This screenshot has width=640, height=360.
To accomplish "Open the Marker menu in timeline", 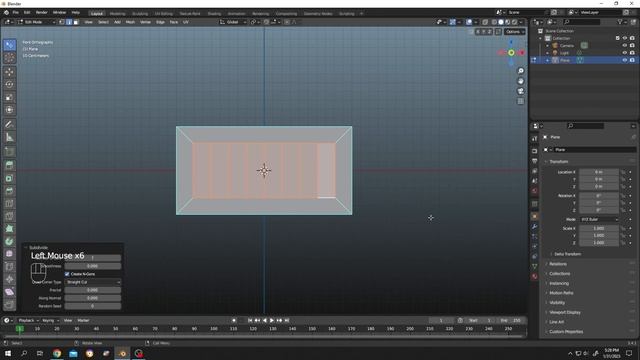I will tap(83, 320).
